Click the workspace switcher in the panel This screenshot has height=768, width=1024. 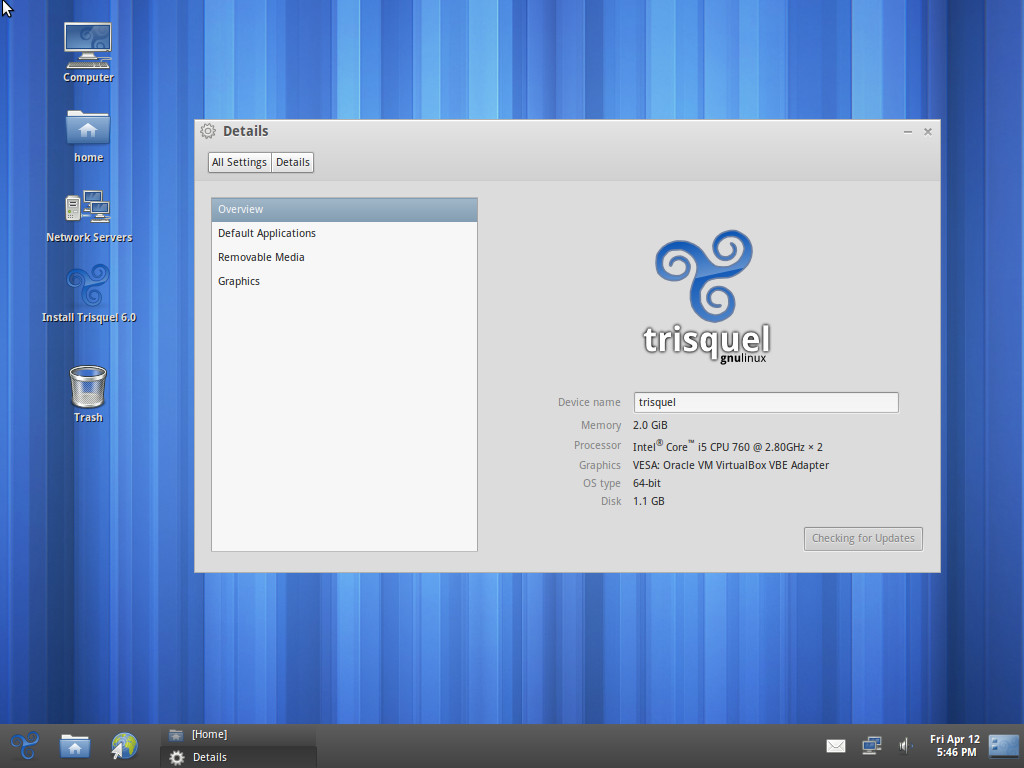click(x=1004, y=746)
